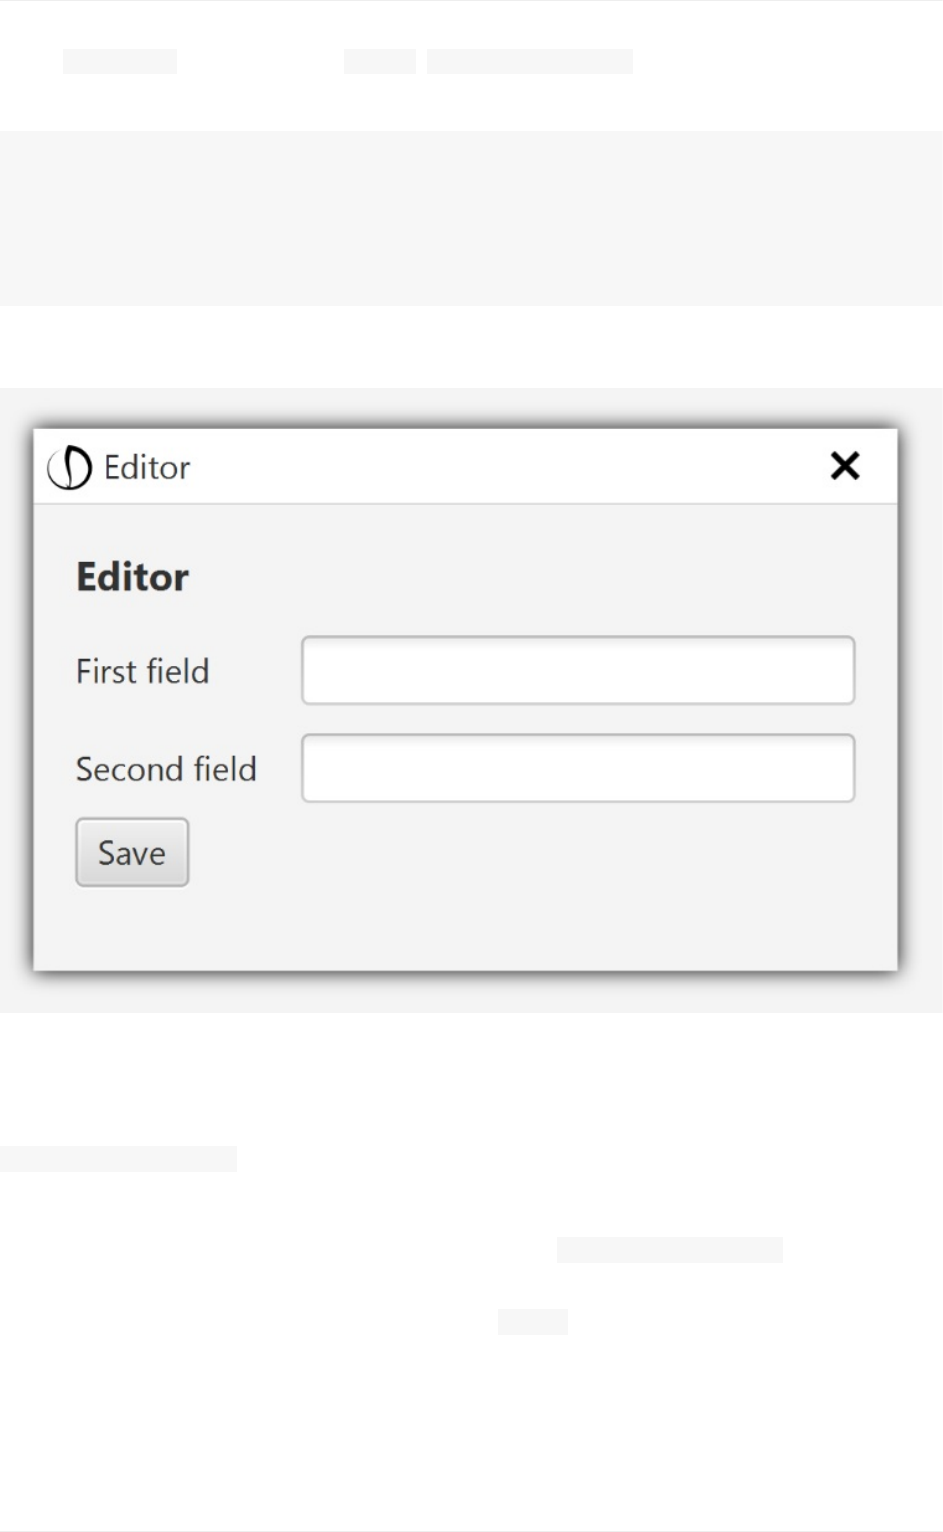This screenshot has width=943, height=1532.
Task: Click empty space in Editor title bar
Action: pos(500,467)
